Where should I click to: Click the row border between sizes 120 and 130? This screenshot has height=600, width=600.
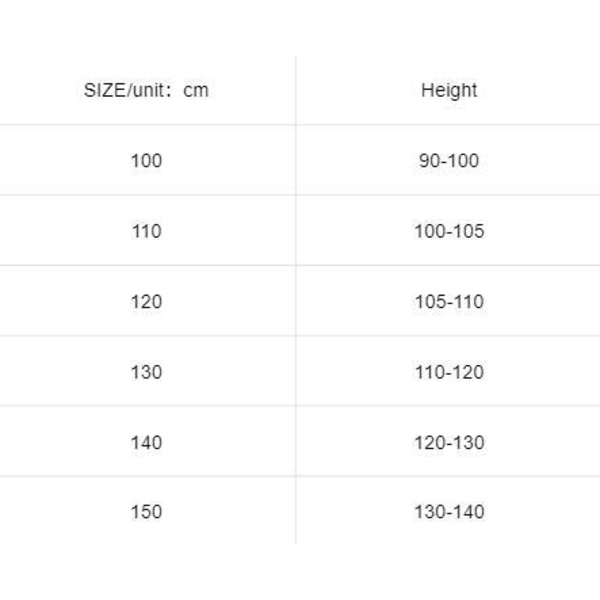300,336
